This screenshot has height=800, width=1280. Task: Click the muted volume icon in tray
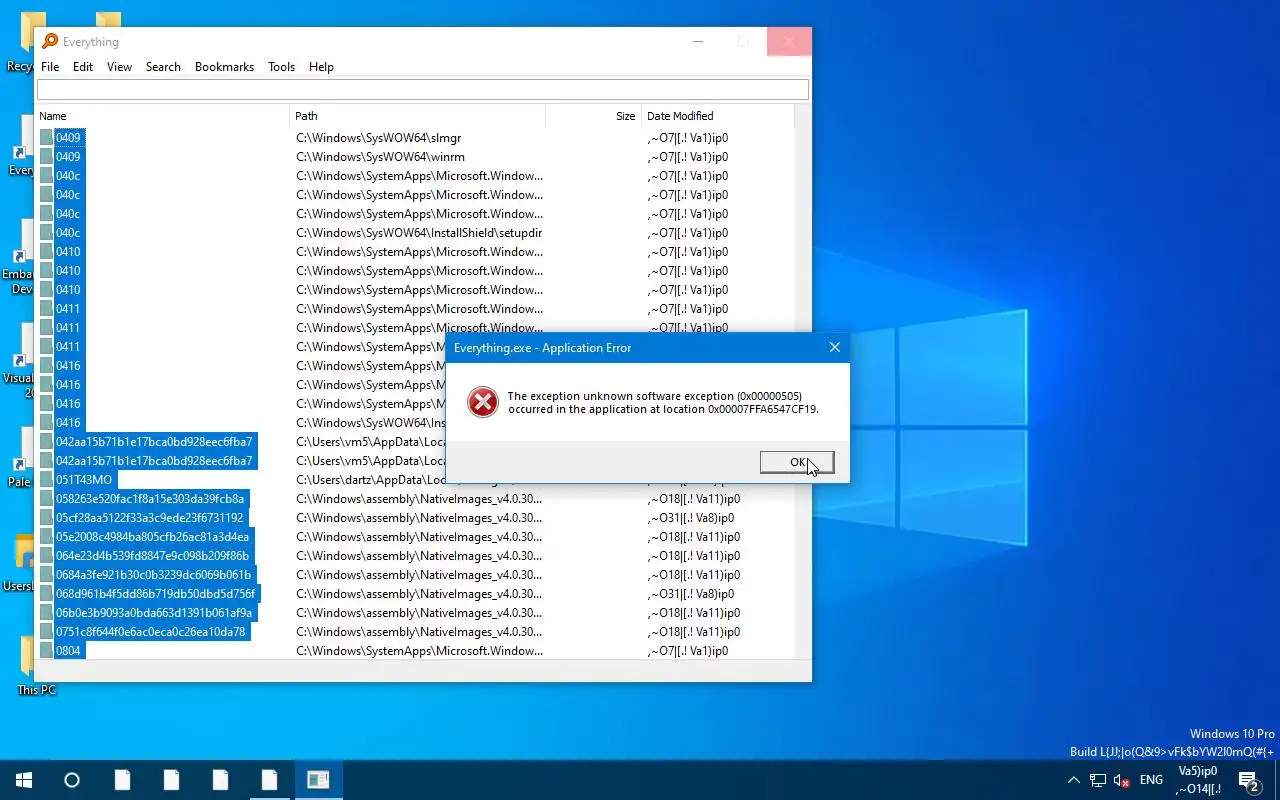[1122, 780]
